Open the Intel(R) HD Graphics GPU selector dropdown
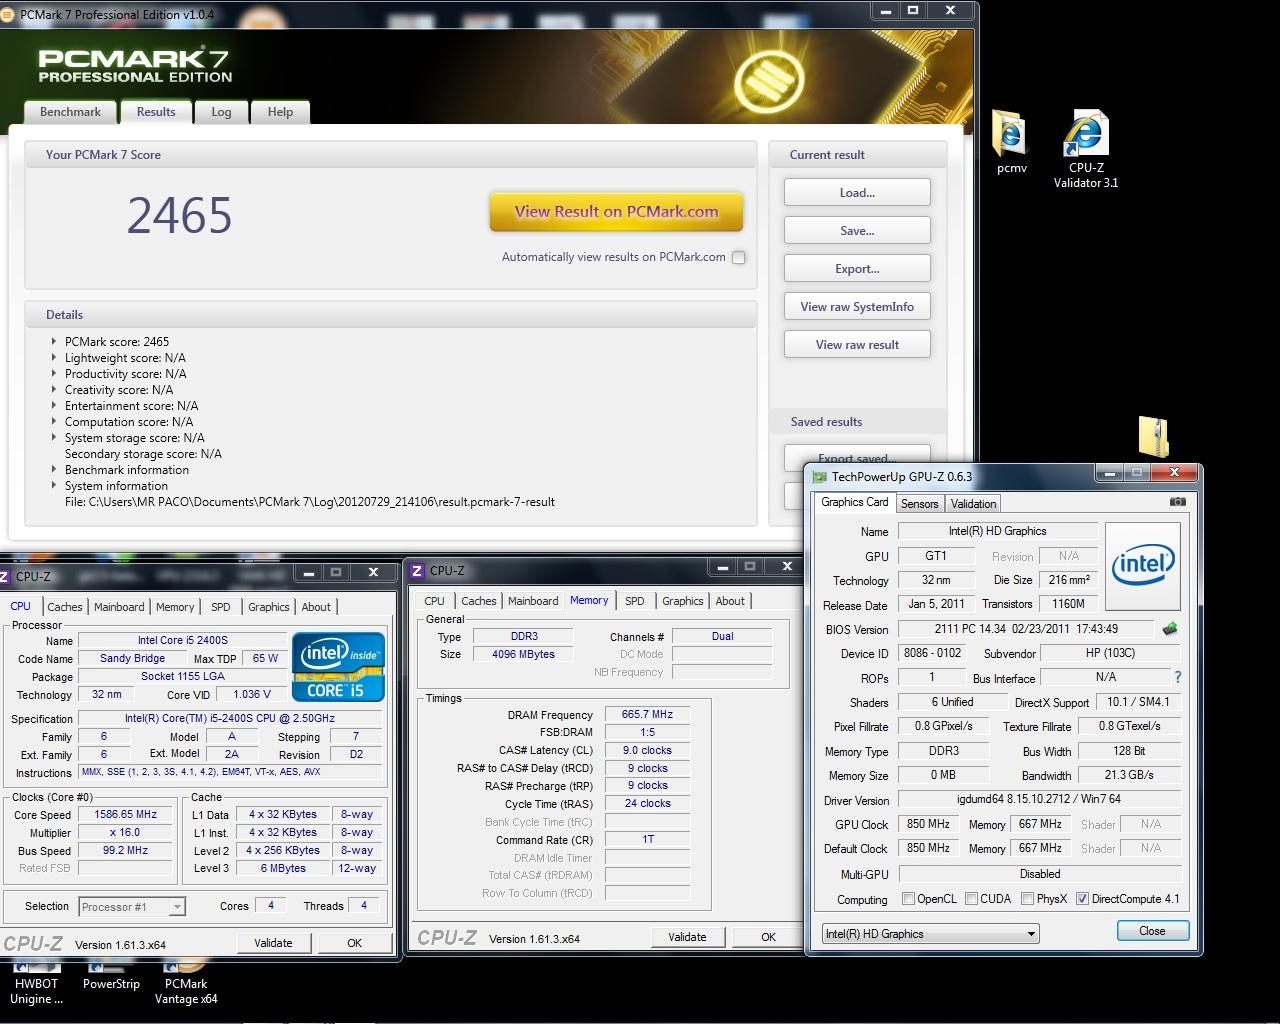Screen dimensions: 1280x1024 pos(930,934)
